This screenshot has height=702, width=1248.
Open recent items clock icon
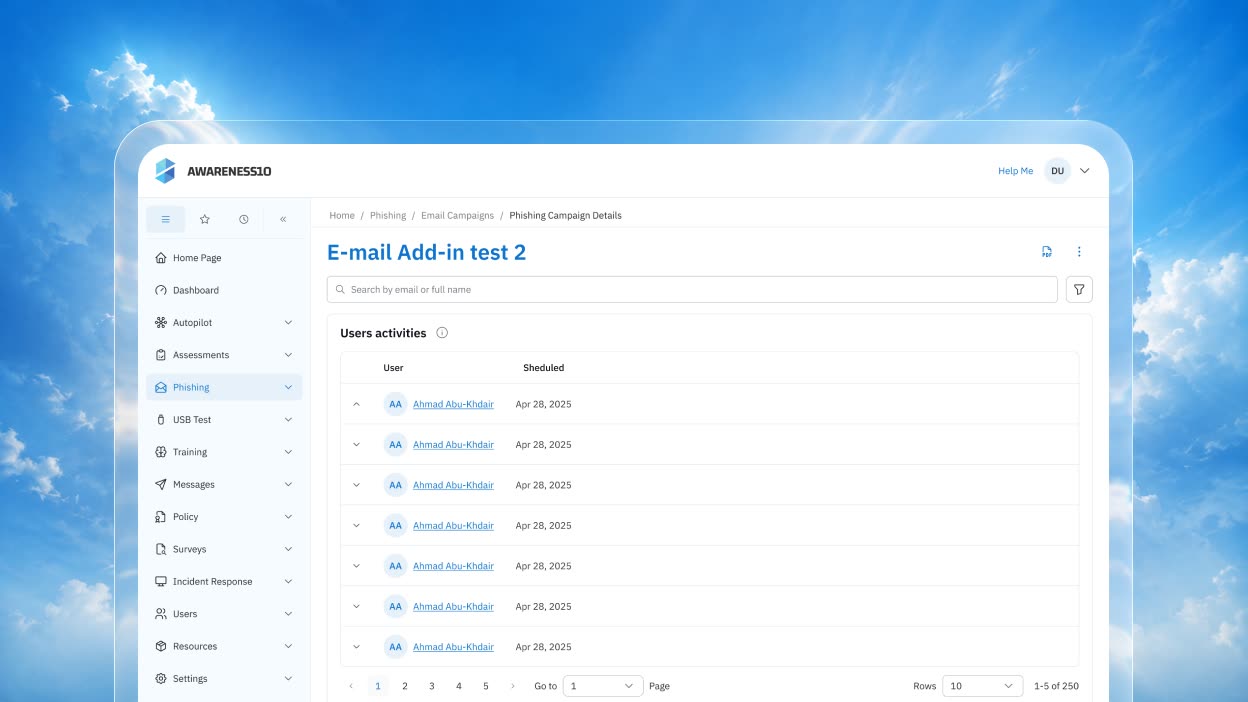(x=244, y=219)
